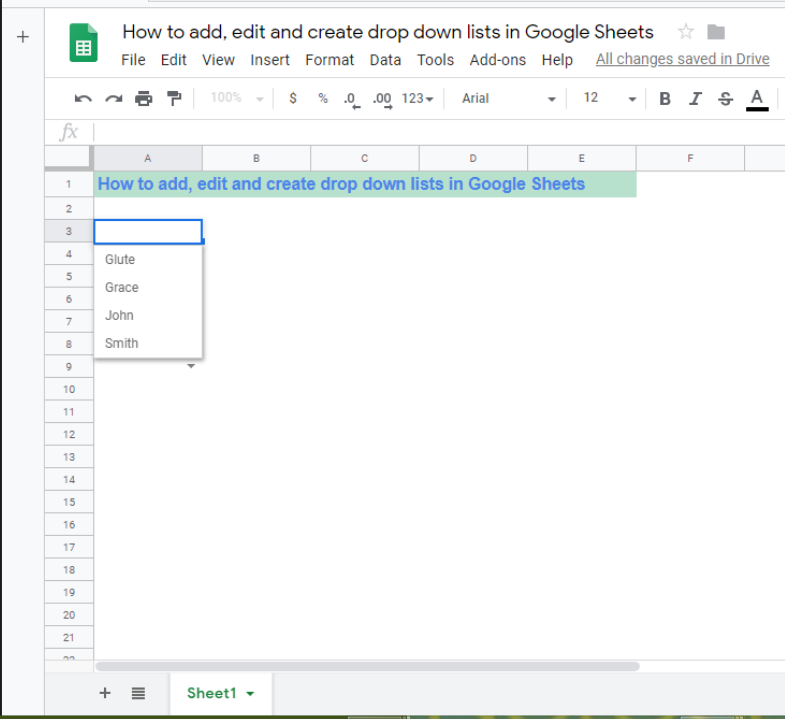
Task: Click the move to folder icon
Action: click(716, 32)
